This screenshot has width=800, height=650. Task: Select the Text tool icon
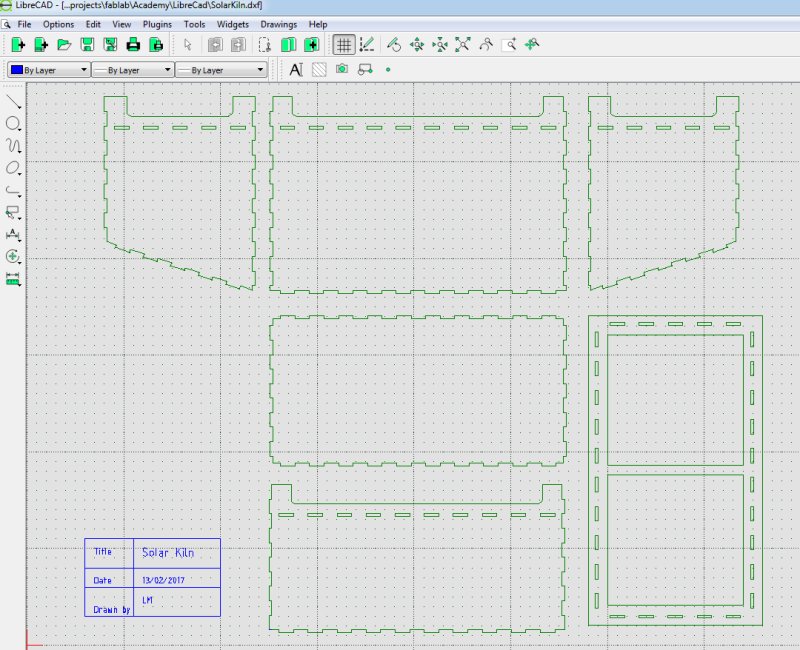[x=296, y=69]
